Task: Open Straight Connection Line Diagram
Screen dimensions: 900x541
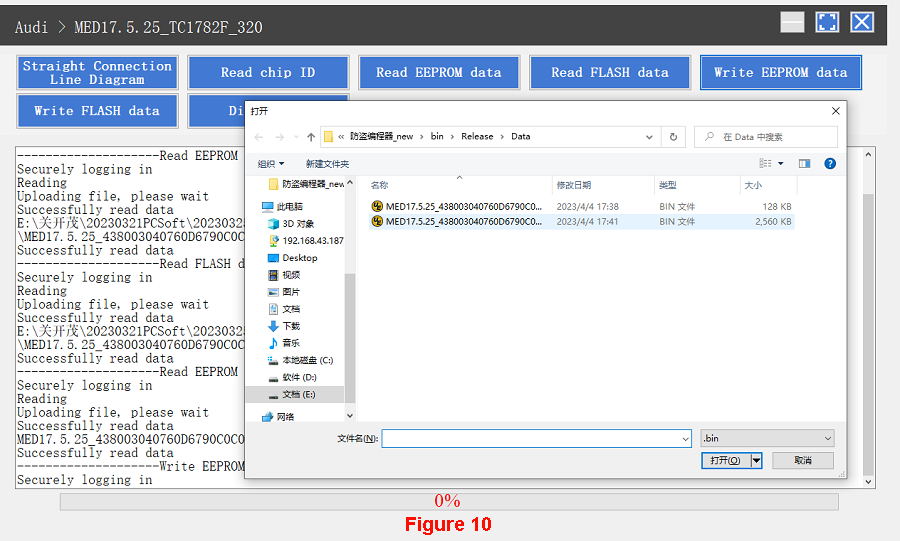Action: click(x=97, y=72)
